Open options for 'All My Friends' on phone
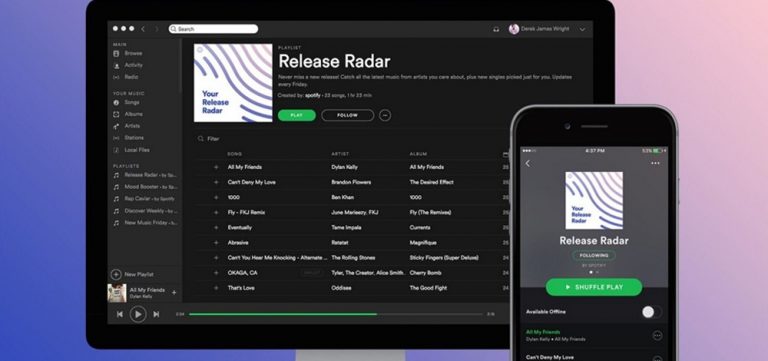768x361 pixels. (x=657, y=336)
